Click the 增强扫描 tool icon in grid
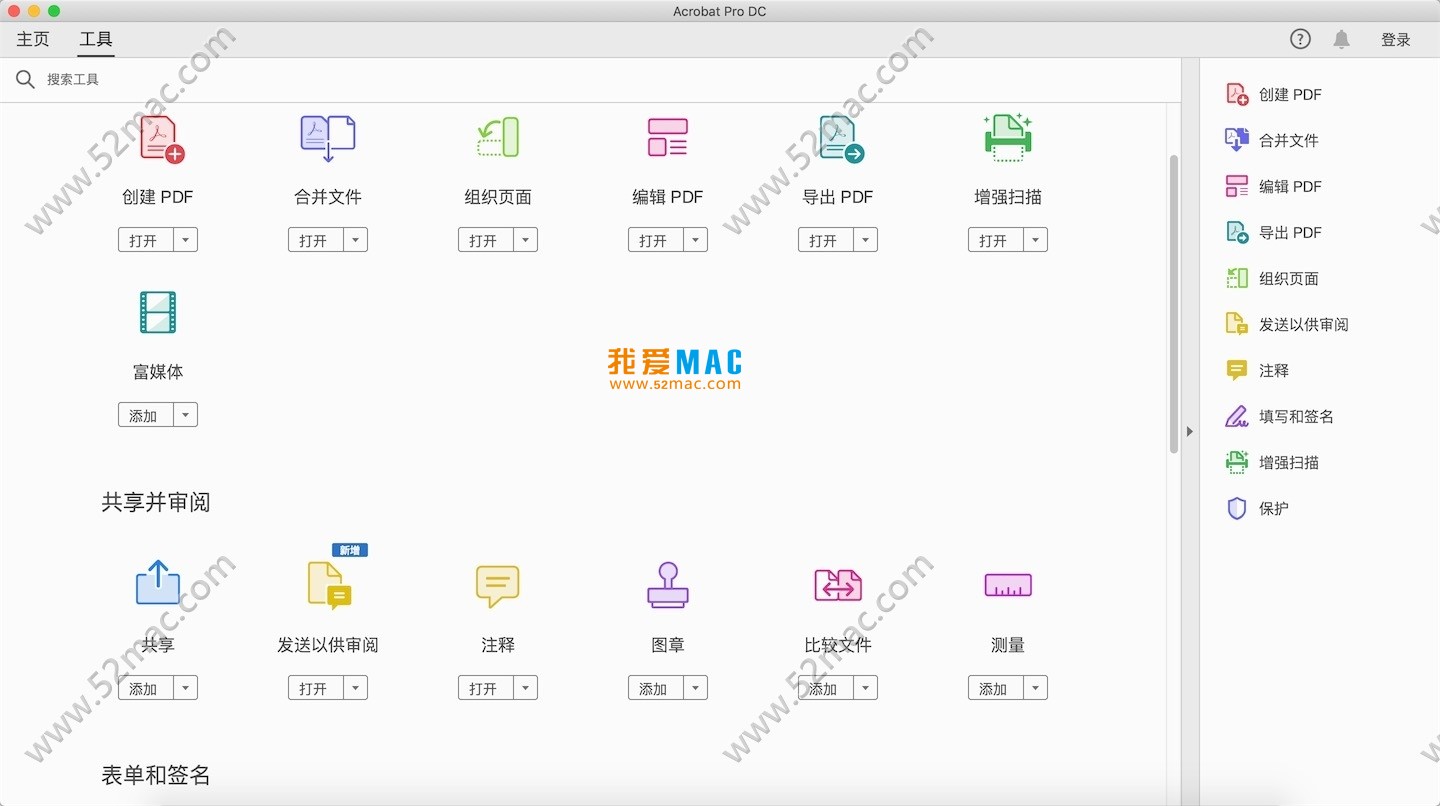Image resolution: width=1440 pixels, height=806 pixels. tap(1008, 137)
